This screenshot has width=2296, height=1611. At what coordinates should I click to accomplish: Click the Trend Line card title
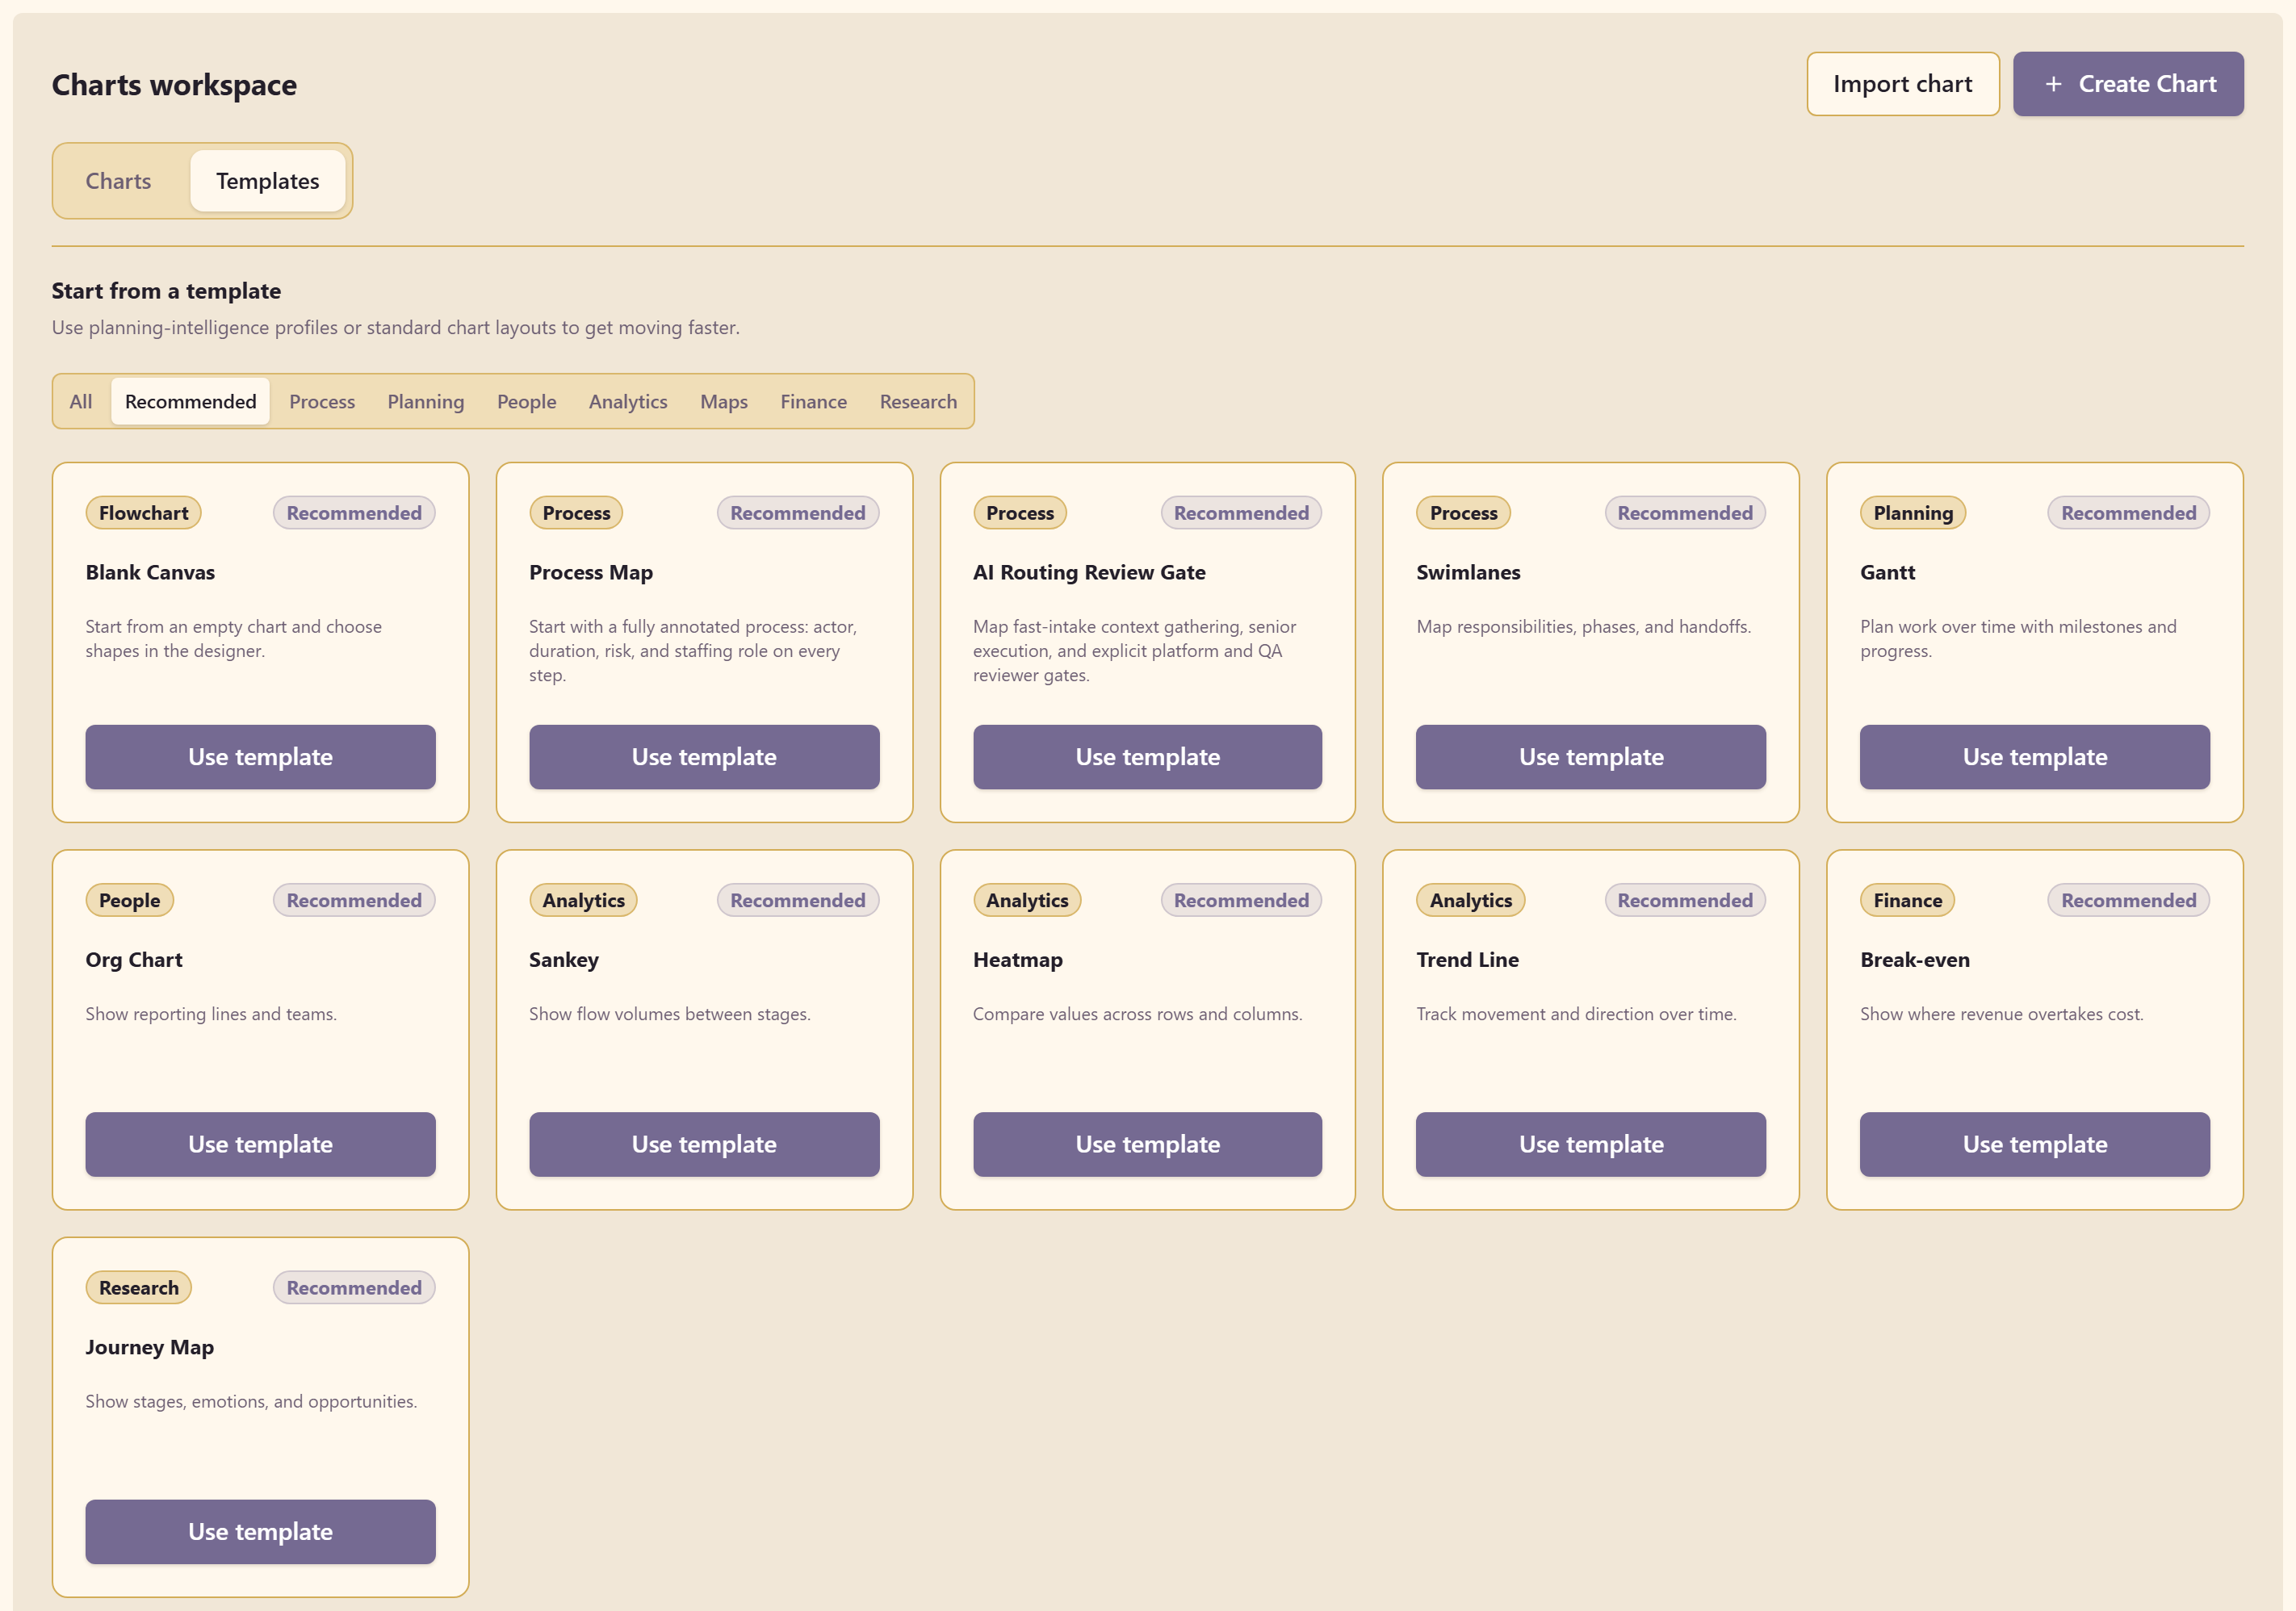[1467, 959]
